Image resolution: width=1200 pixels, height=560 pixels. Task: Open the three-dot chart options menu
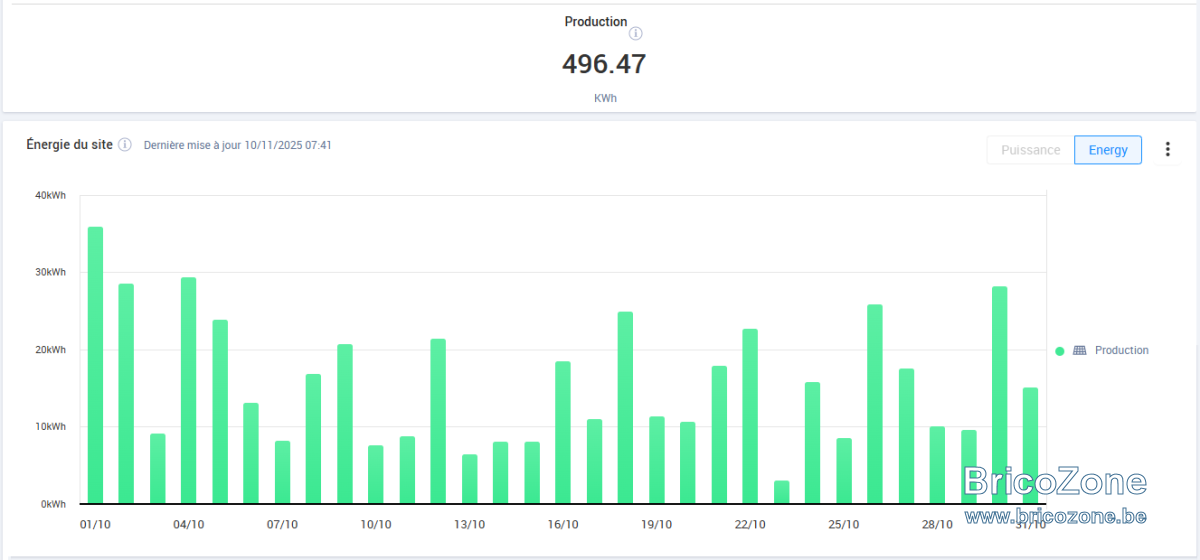1167,150
